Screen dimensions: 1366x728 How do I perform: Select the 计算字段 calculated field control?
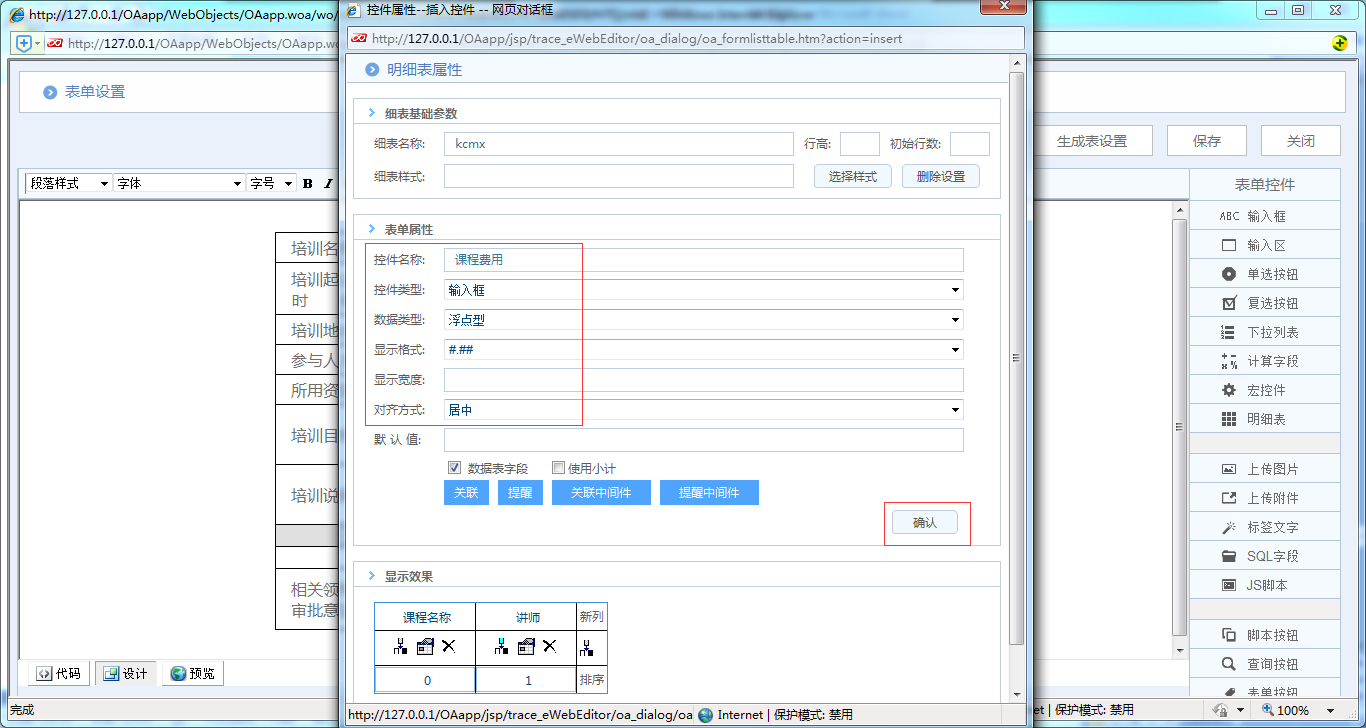coord(1265,360)
